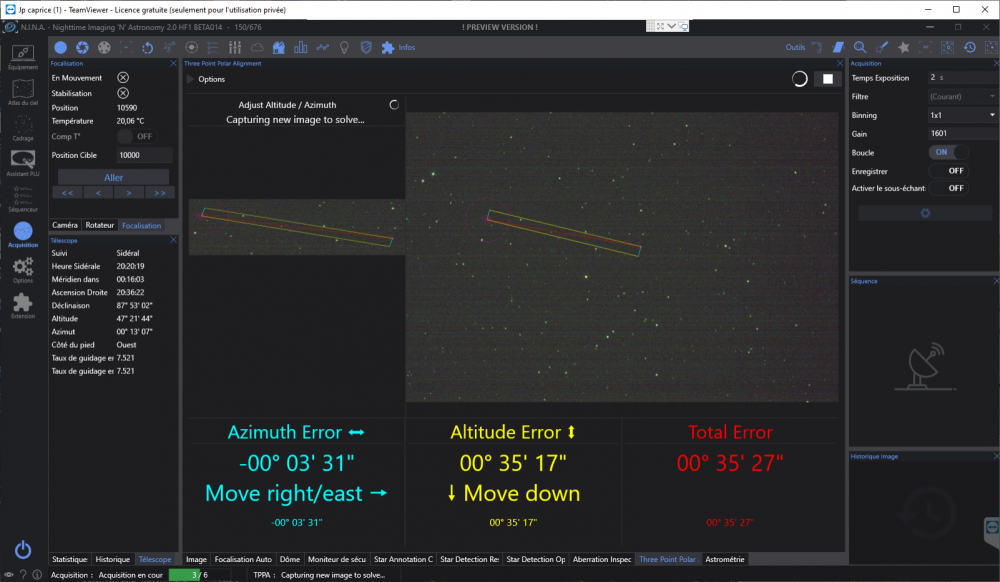This screenshot has height=582, width=1000.
Task: Click the Aller focuser button
Action: pos(114,177)
